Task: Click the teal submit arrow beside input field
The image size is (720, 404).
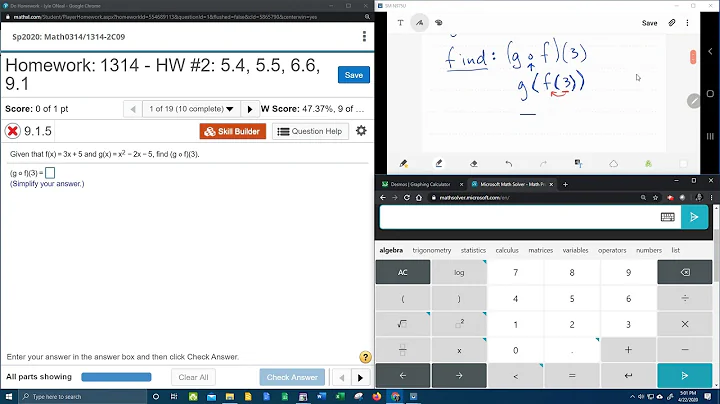Action: [x=694, y=217]
